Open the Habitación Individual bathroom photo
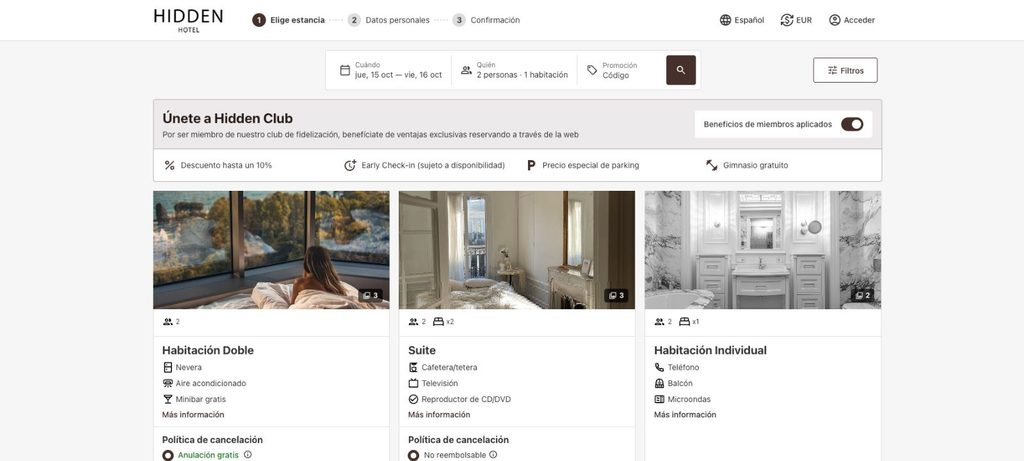Viewport: 1024px width, 461px height. 763,250
